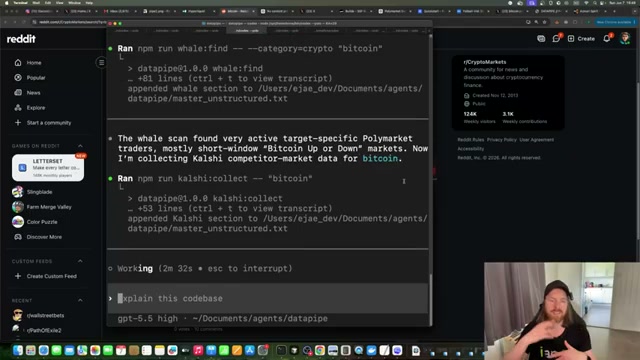The image size is (640, 360).
Task: Click the Reddit ads icon beside chat
Action: pyautogui.click(x=541, y=39)
